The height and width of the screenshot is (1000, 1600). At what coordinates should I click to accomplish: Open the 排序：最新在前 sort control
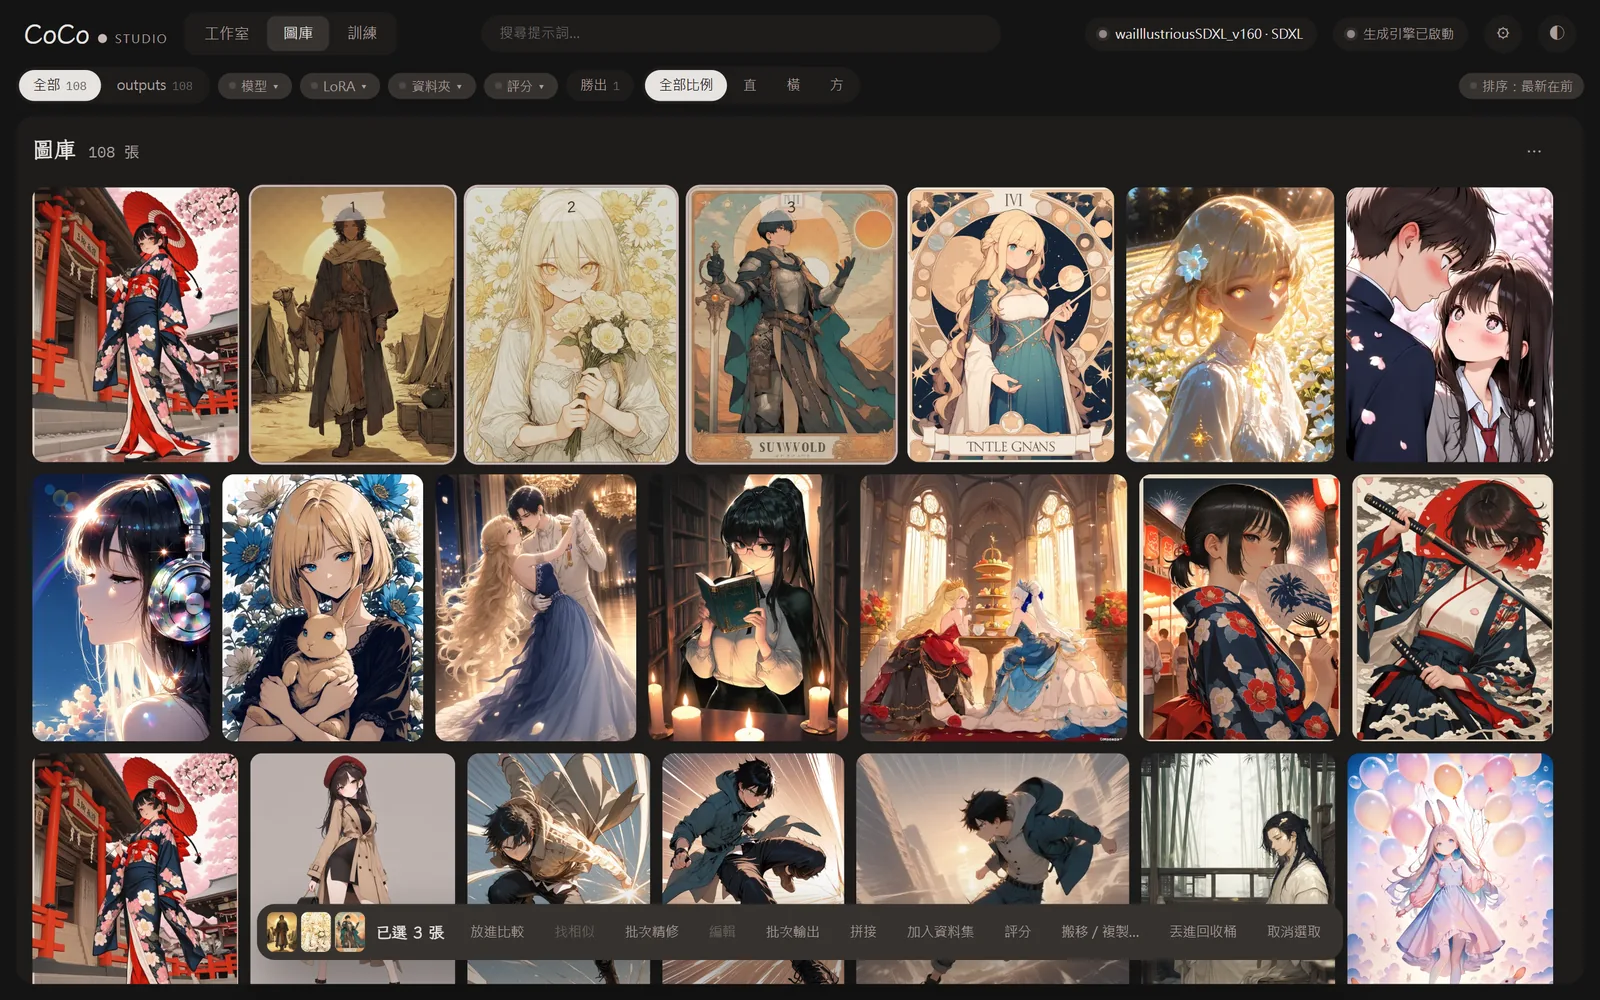[x=1521, y=86]
